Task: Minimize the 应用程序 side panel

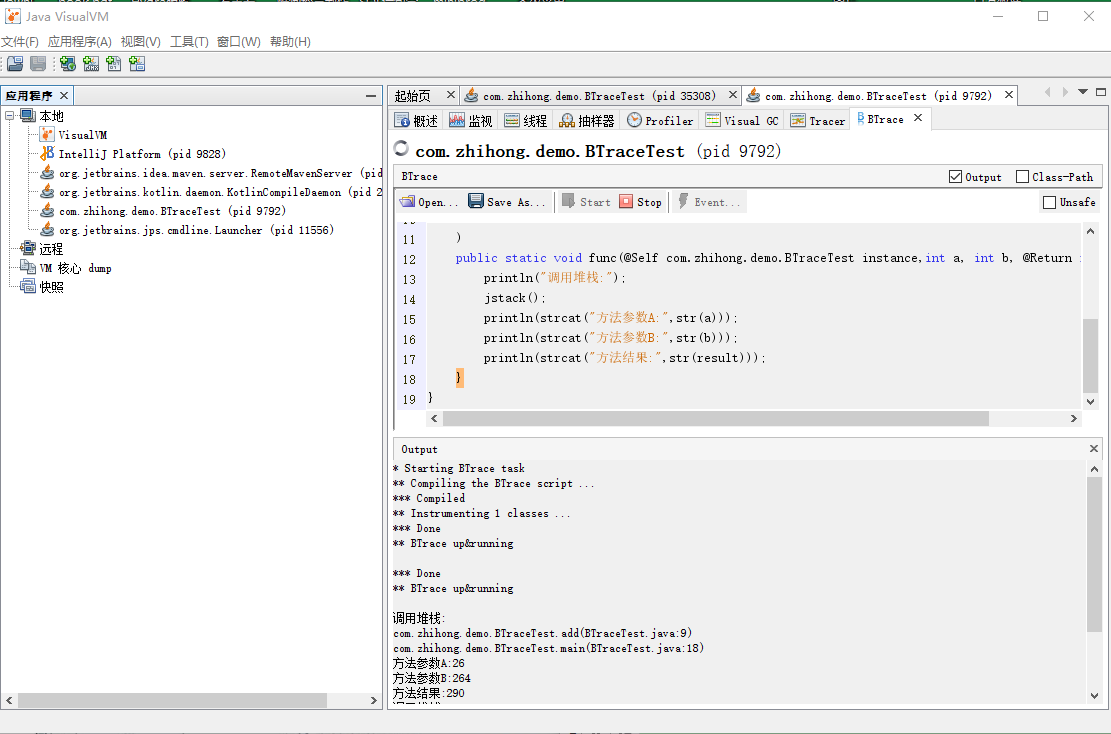Action: (x=371, y=96)
